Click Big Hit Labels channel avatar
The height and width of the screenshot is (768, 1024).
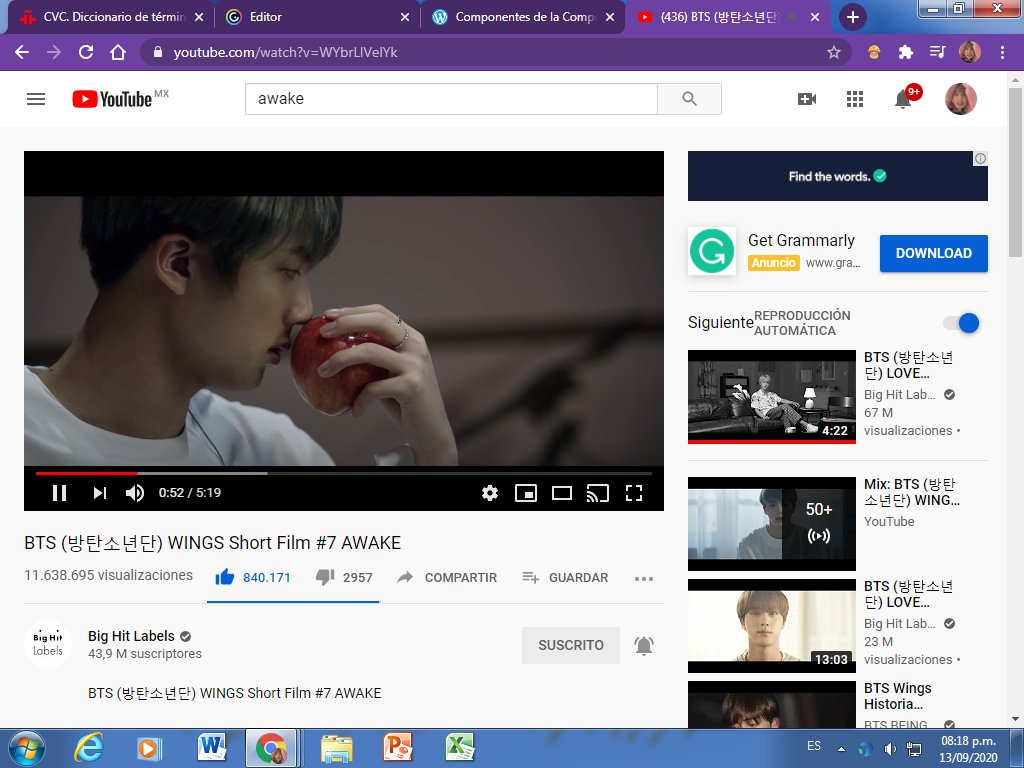[48, 644]
